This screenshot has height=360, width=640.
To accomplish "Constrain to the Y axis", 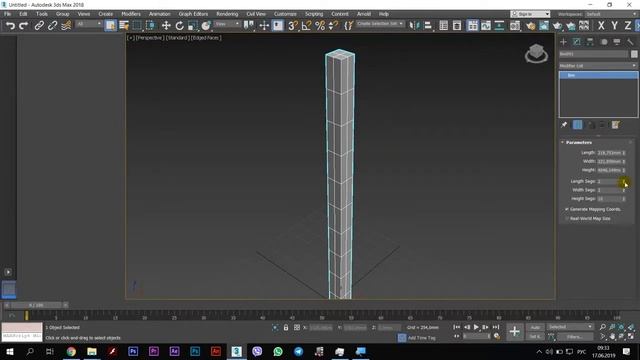I will tap(614, 26).
